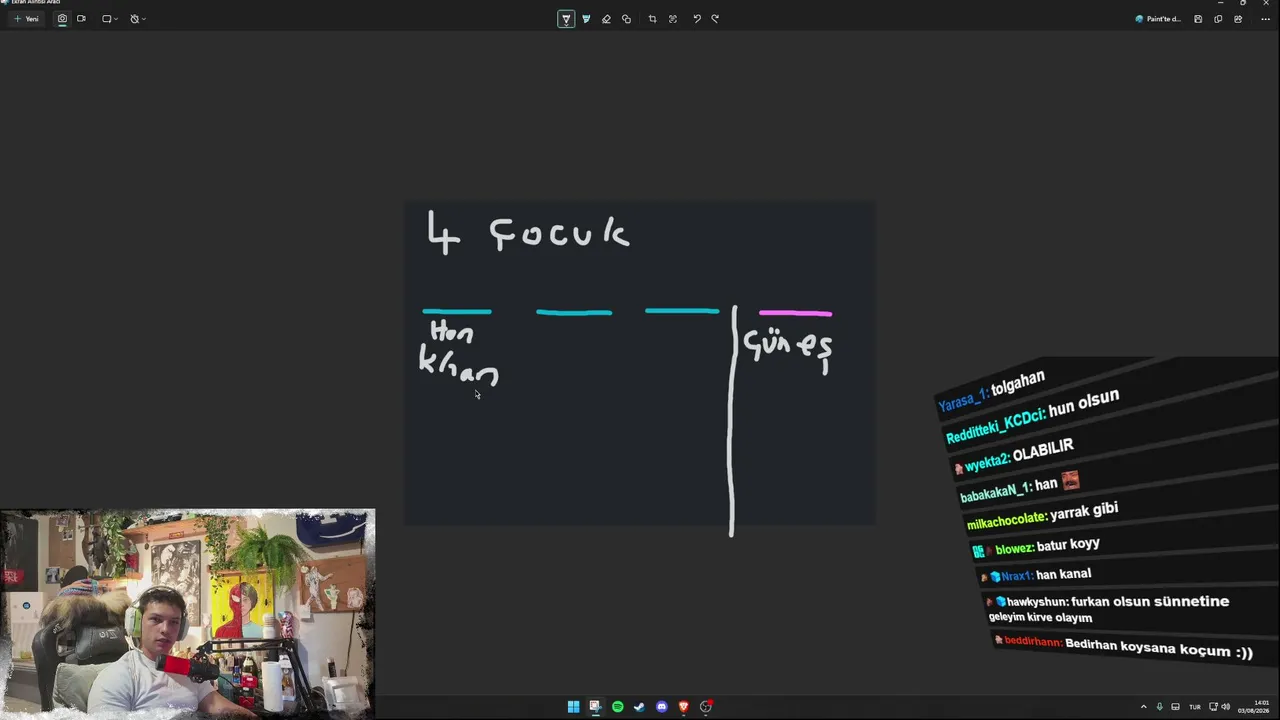This screenshot has height=720, width=1280.
Task: Click the handwritten '4 çocuk' text
Action: (x=528, y=233)
